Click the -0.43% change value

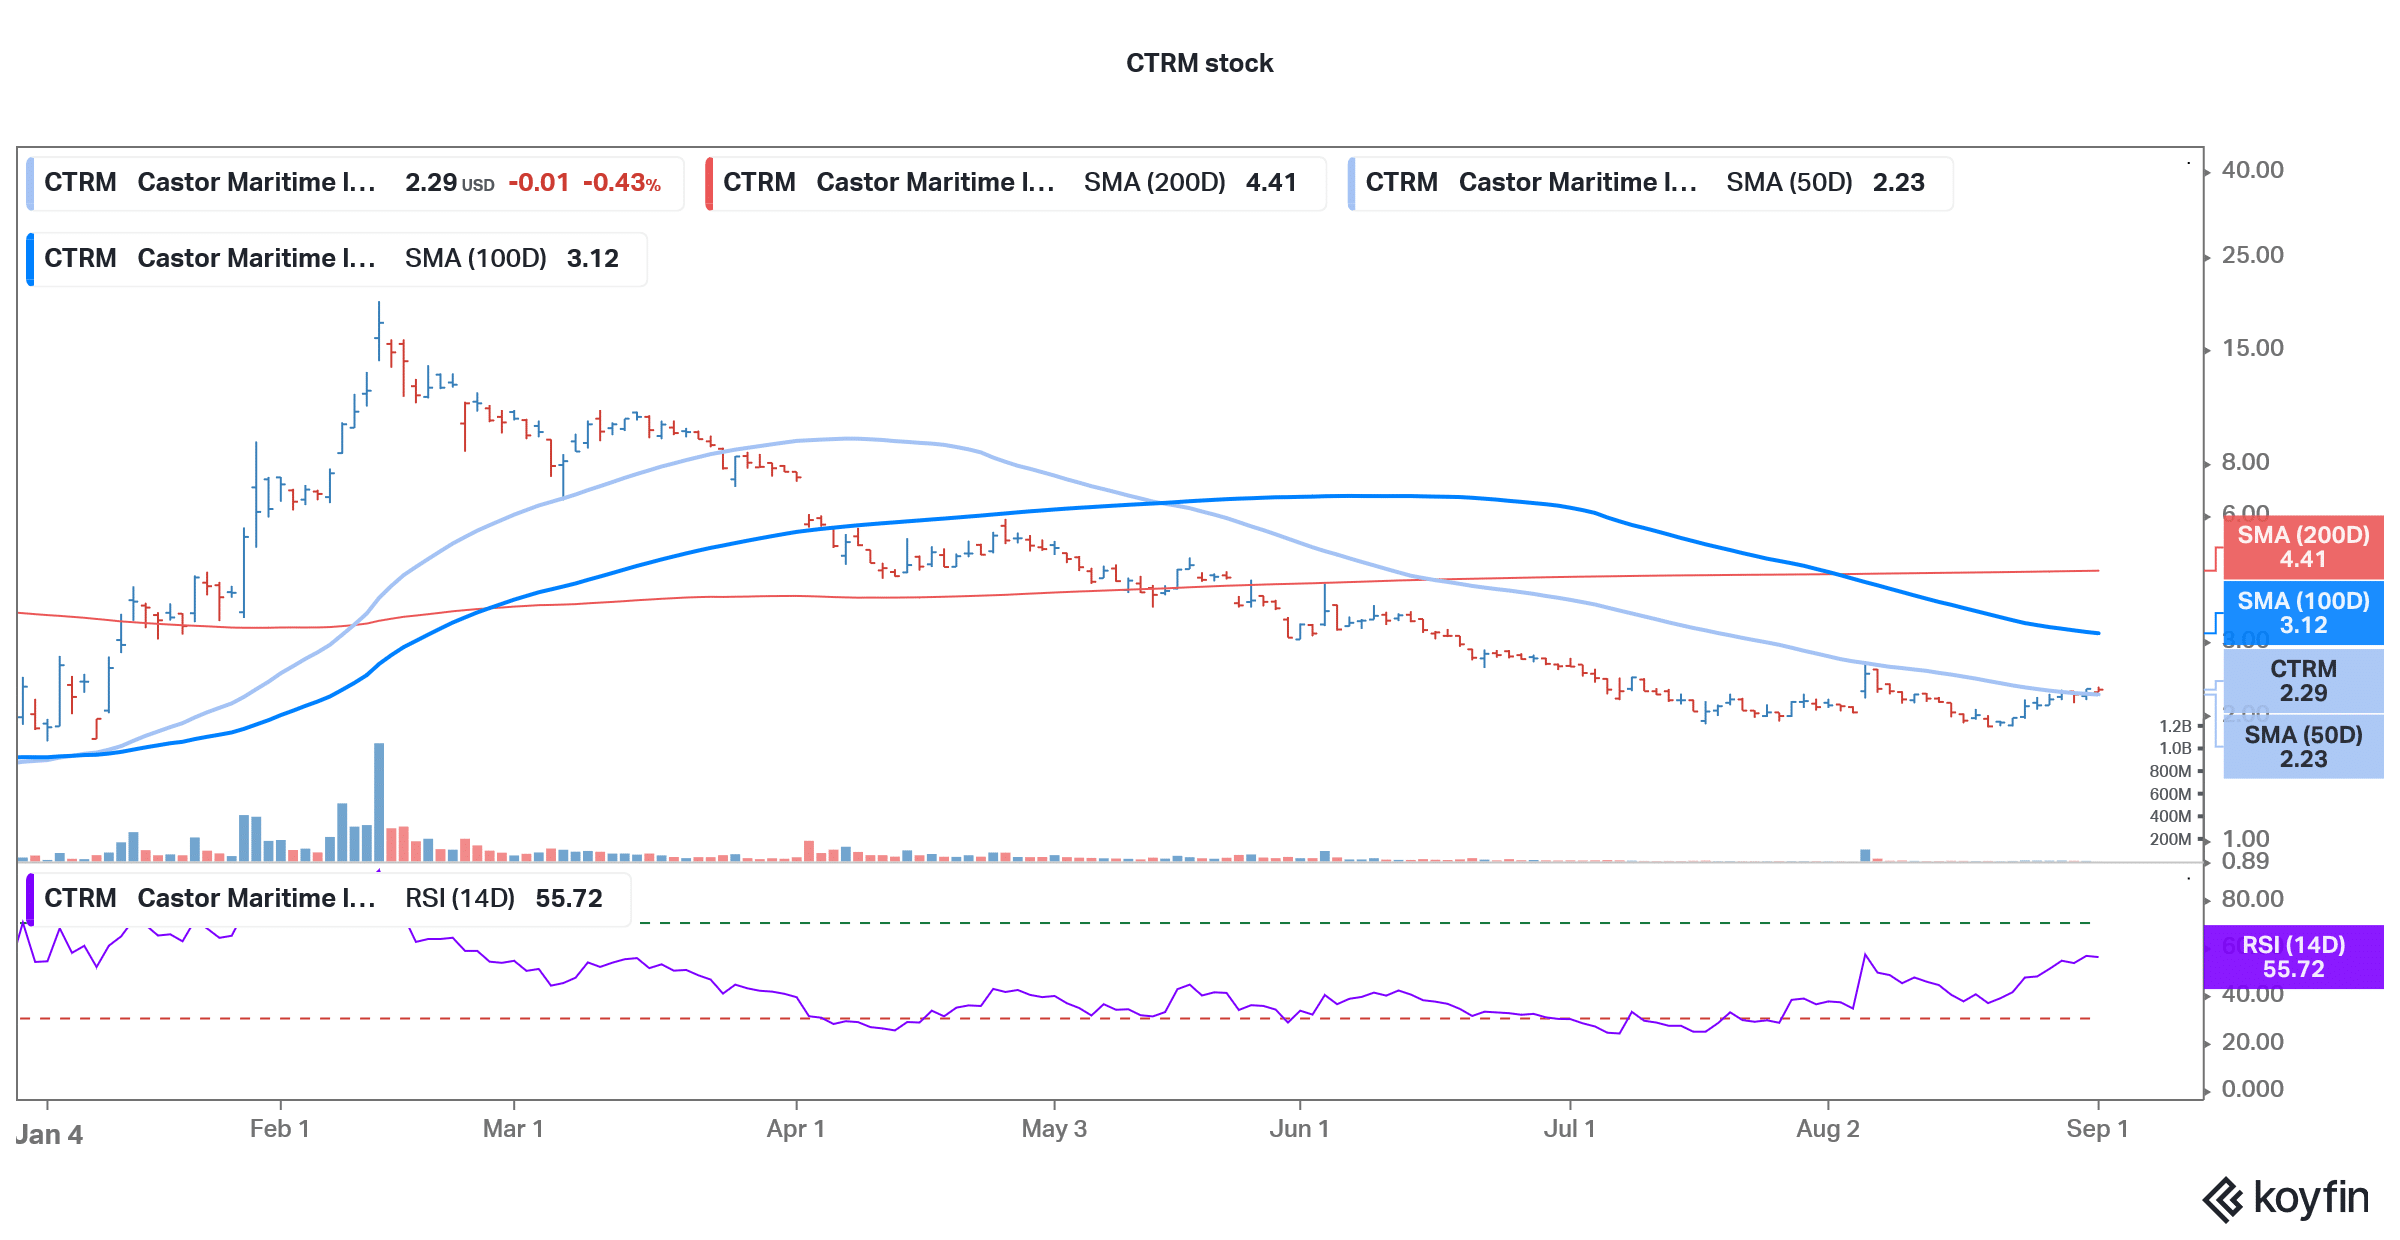(x=621, y=183)
